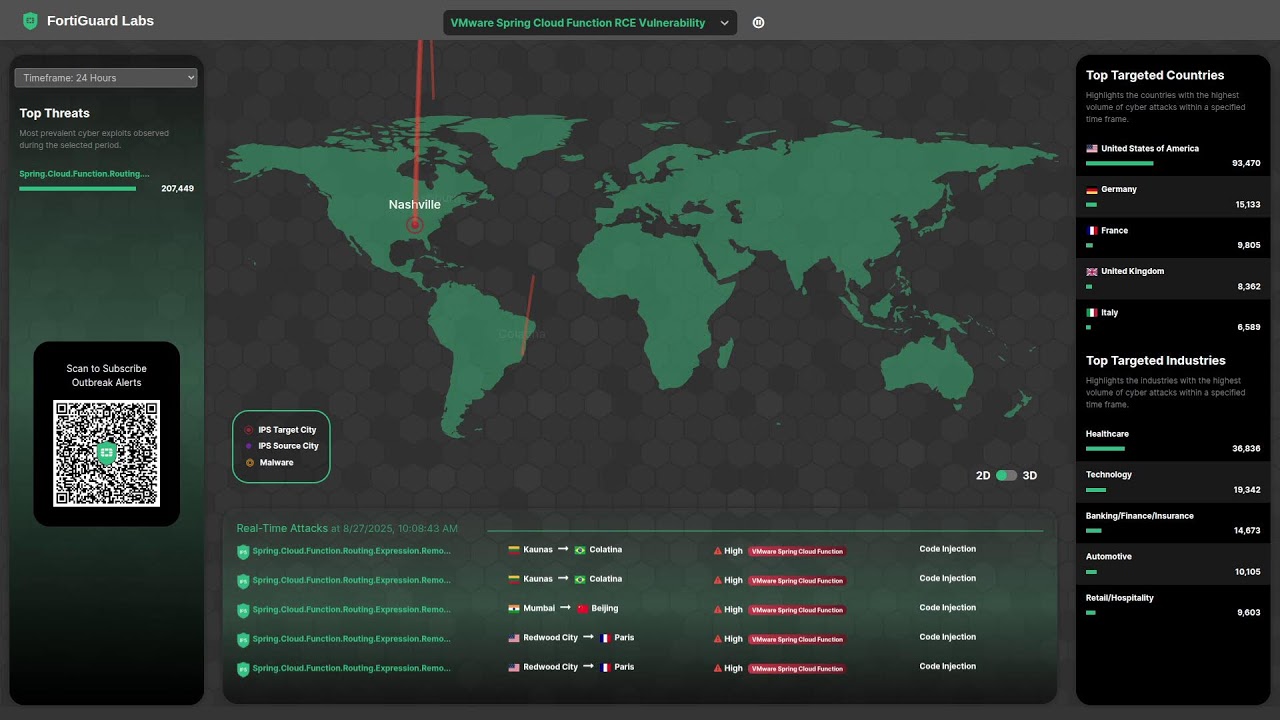The height and width of the screenshot is (720, 1280).
Task: Click the arrow between Mumbai and Beijing
Action: point(566,608)
